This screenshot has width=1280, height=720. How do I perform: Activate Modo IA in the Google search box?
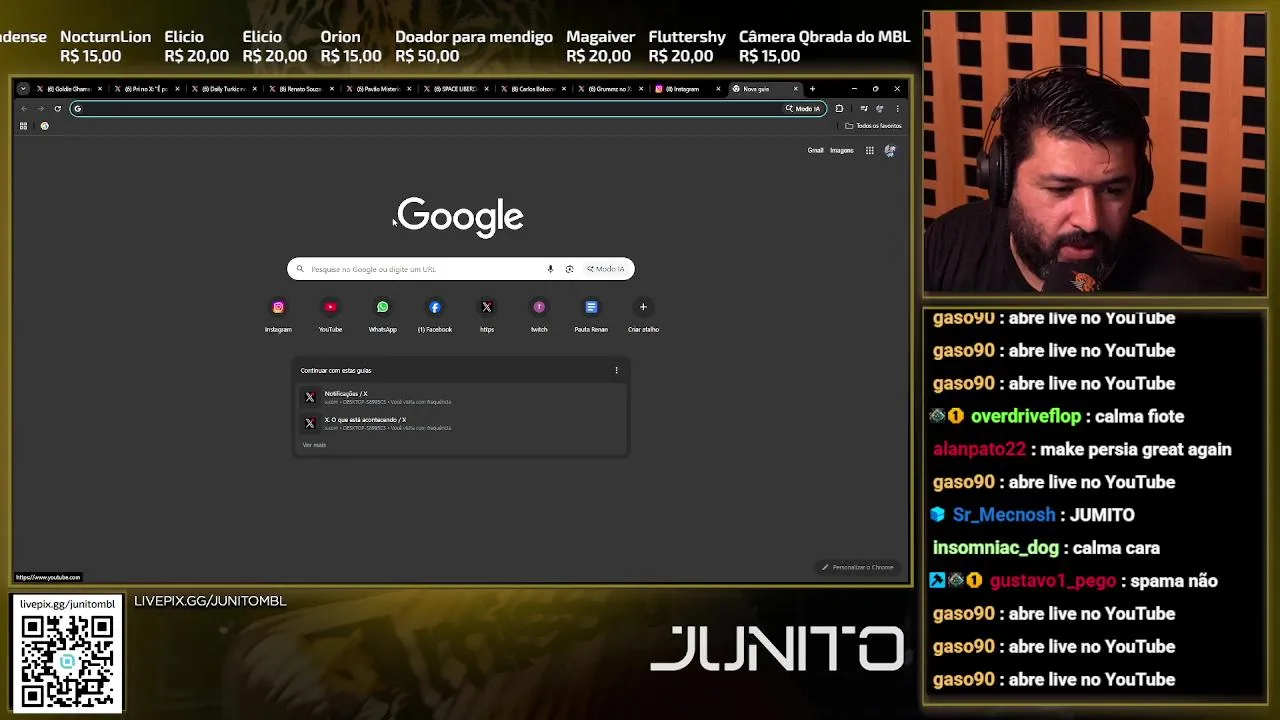point(606,269)
